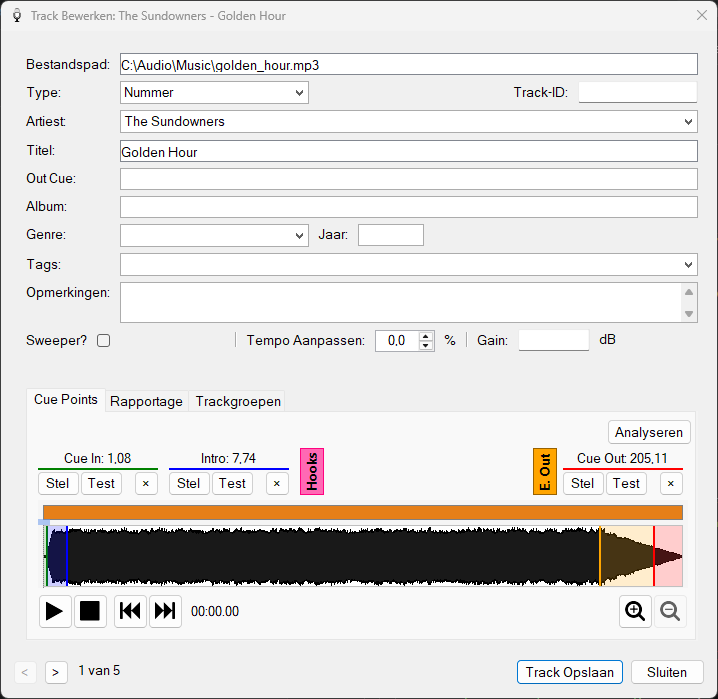Click the Bestandspad file path field
Image resolution: width=718 pixels, height=699 pixels.
408,65
